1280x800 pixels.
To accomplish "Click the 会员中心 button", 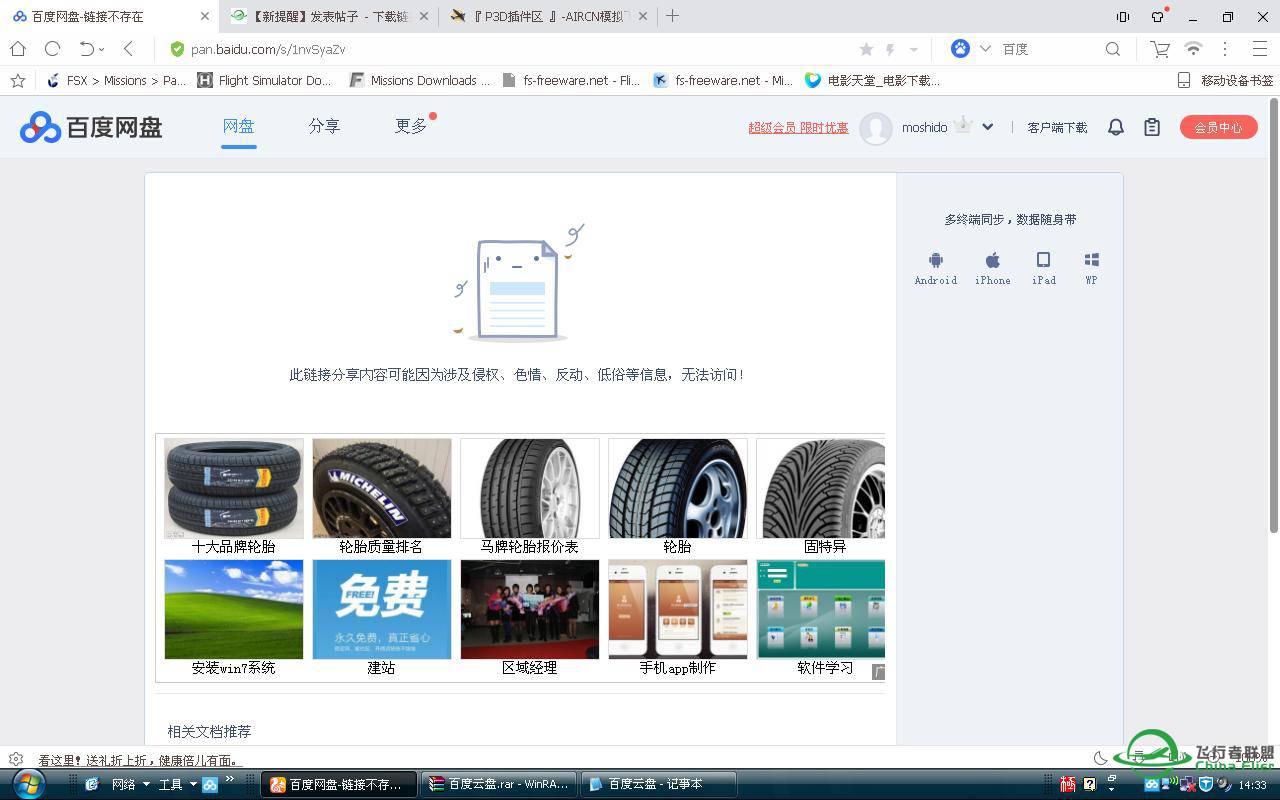I will [x=1218, y=127].
